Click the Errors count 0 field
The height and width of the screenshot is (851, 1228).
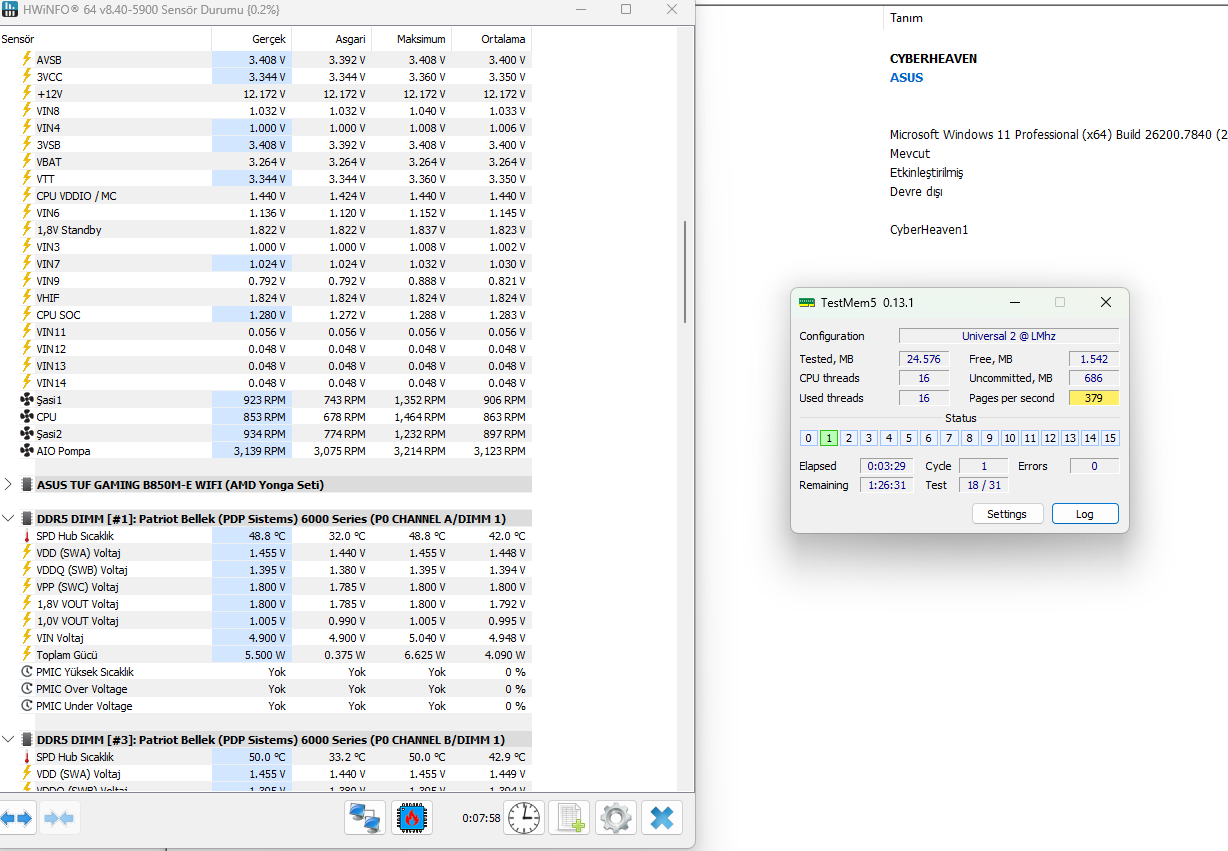coord(1094,466)
